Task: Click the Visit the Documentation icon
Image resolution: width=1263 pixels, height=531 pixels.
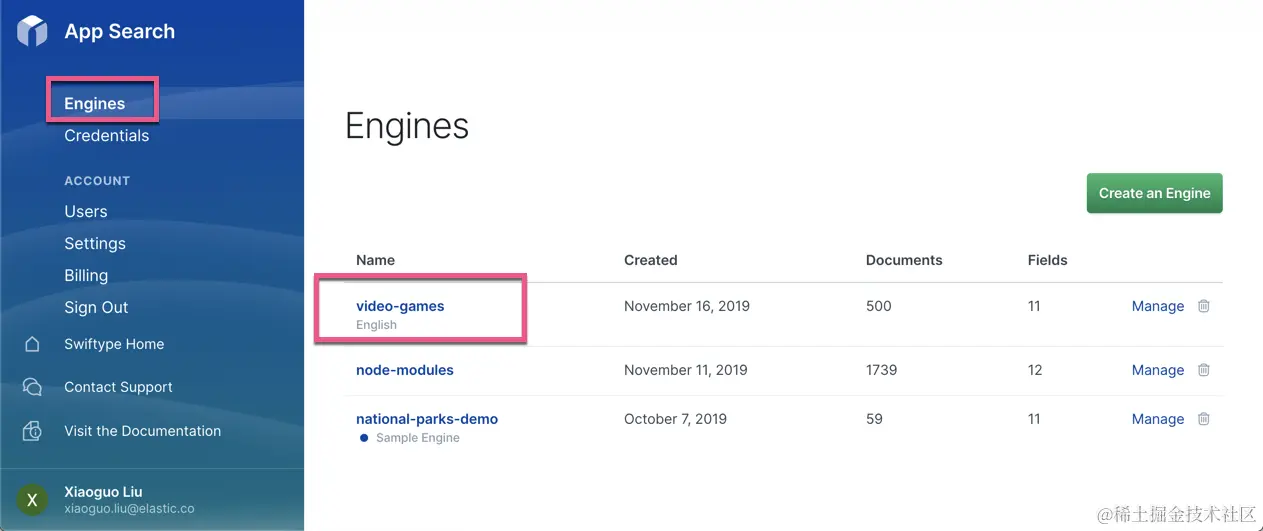Action: tap(32, 431)
